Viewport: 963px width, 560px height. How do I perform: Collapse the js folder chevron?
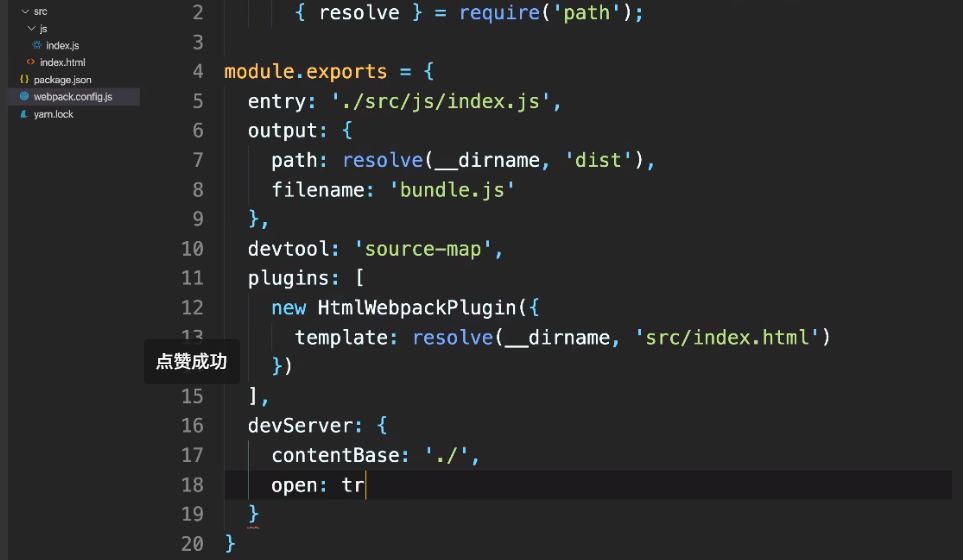pos(31,28)
